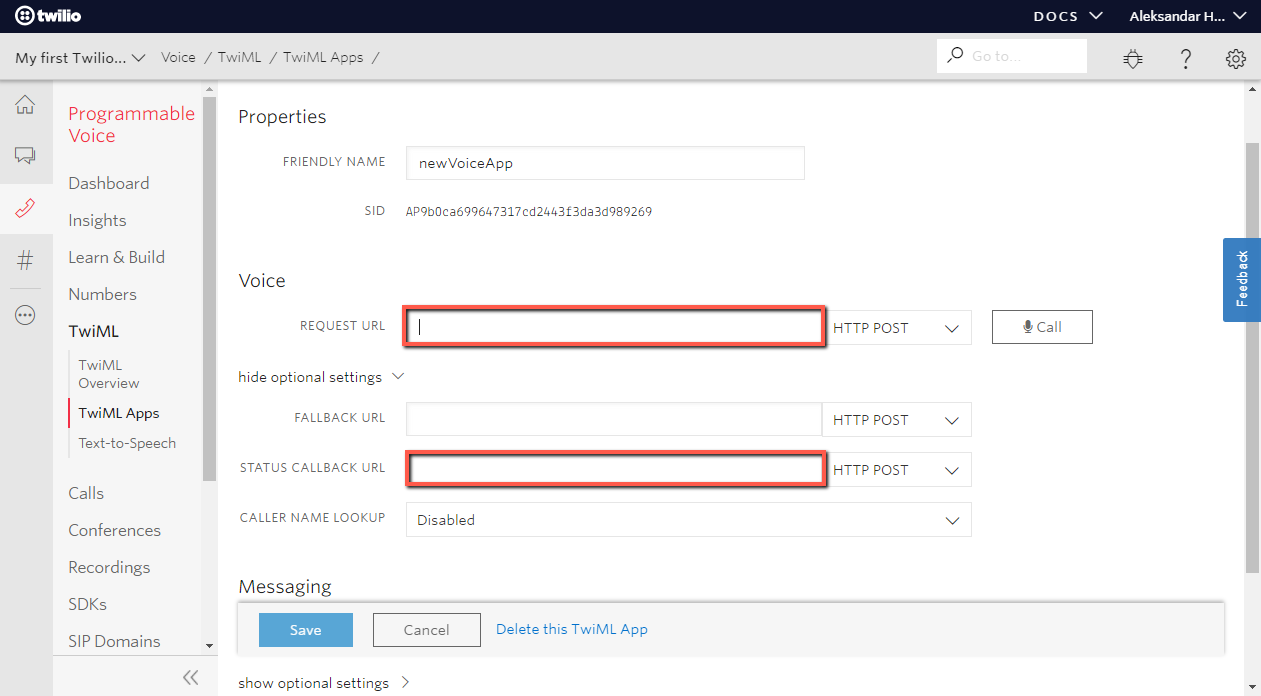1261x696 pixels.
Task: Open TwiML Overview sub-item
Action: [109, 374]
